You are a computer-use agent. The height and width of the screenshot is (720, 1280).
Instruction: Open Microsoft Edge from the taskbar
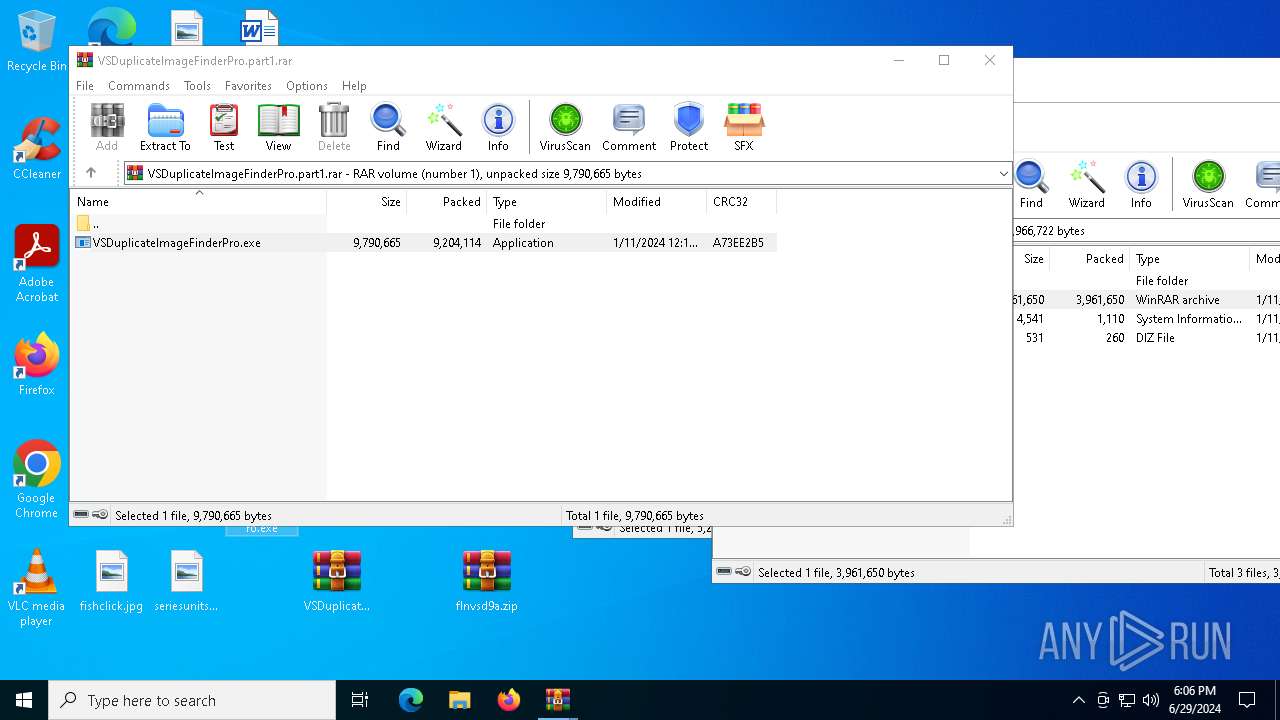pos(411,700)
